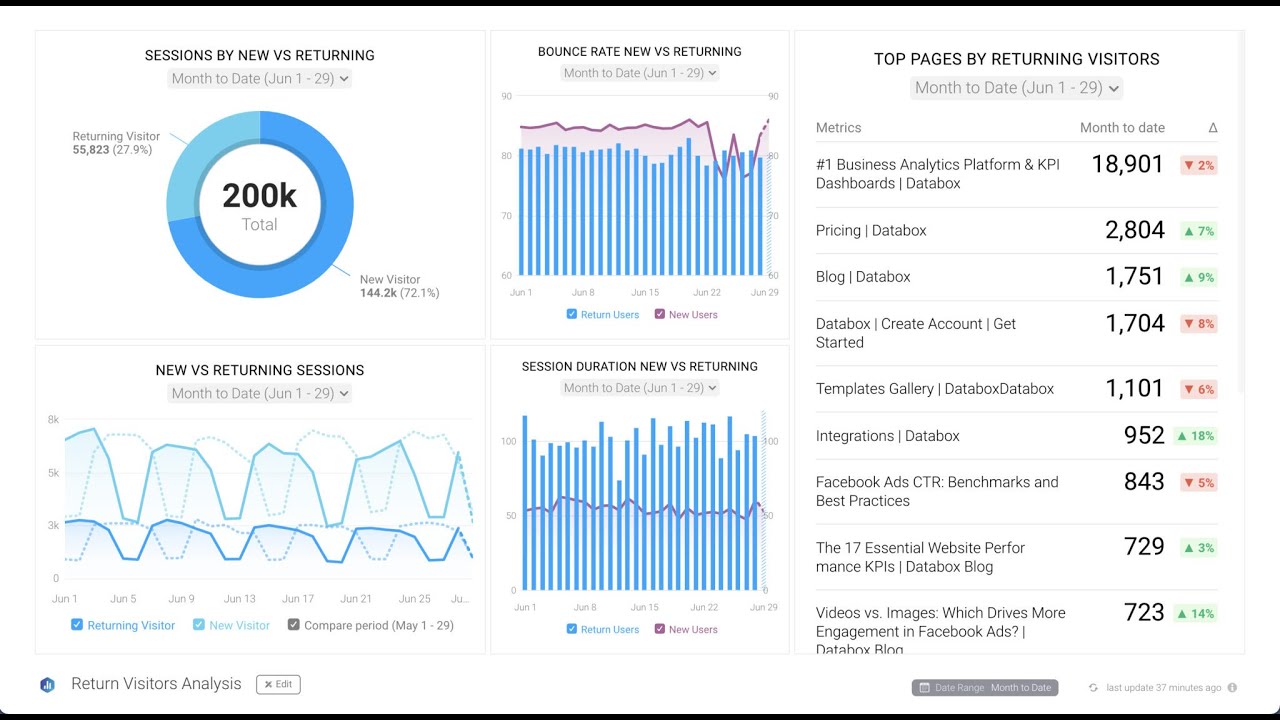
Task: Click the 952 value
Action: [1144, 435]
